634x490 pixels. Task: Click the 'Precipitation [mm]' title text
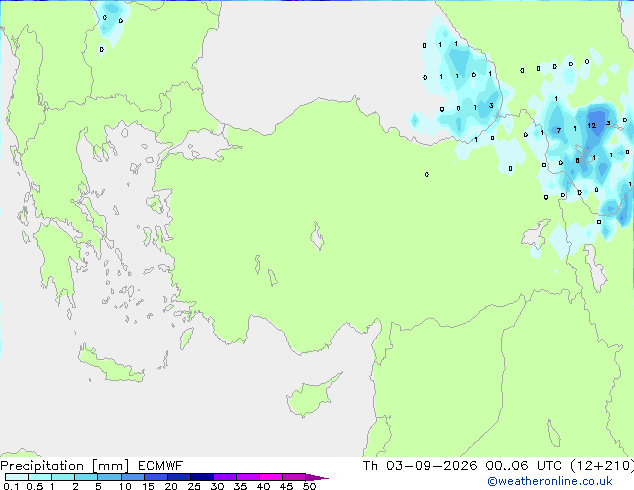coord(64,466)
